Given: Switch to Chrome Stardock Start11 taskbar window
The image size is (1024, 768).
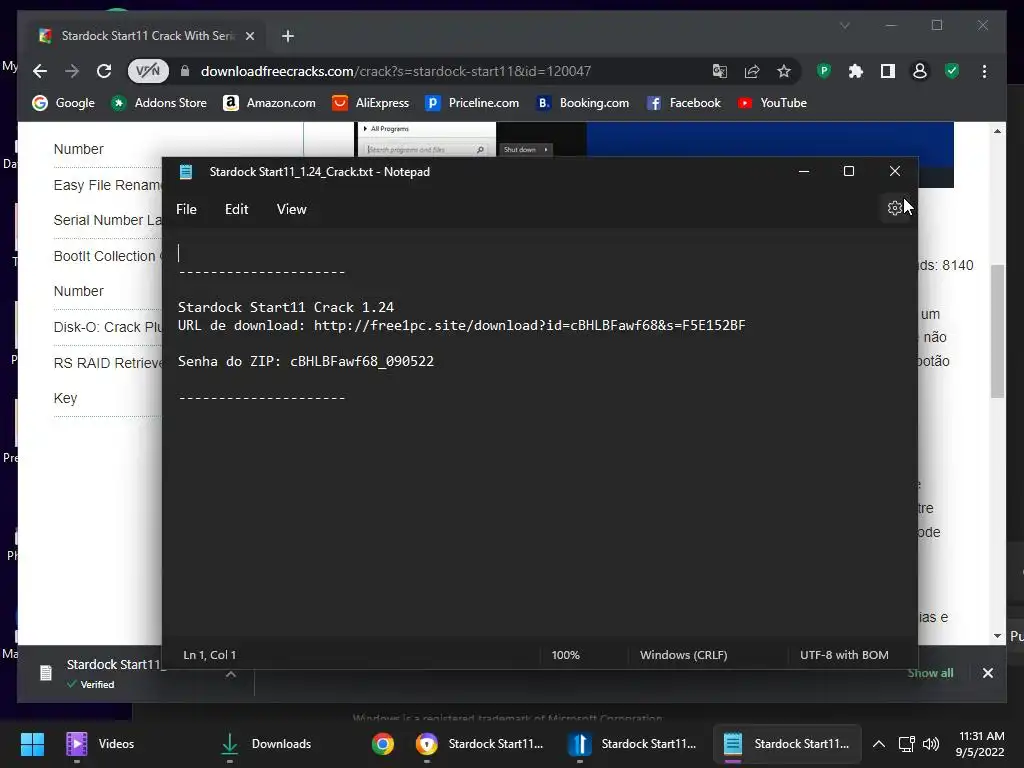Looking at the screenshot, I should click(x=480, y=744).
